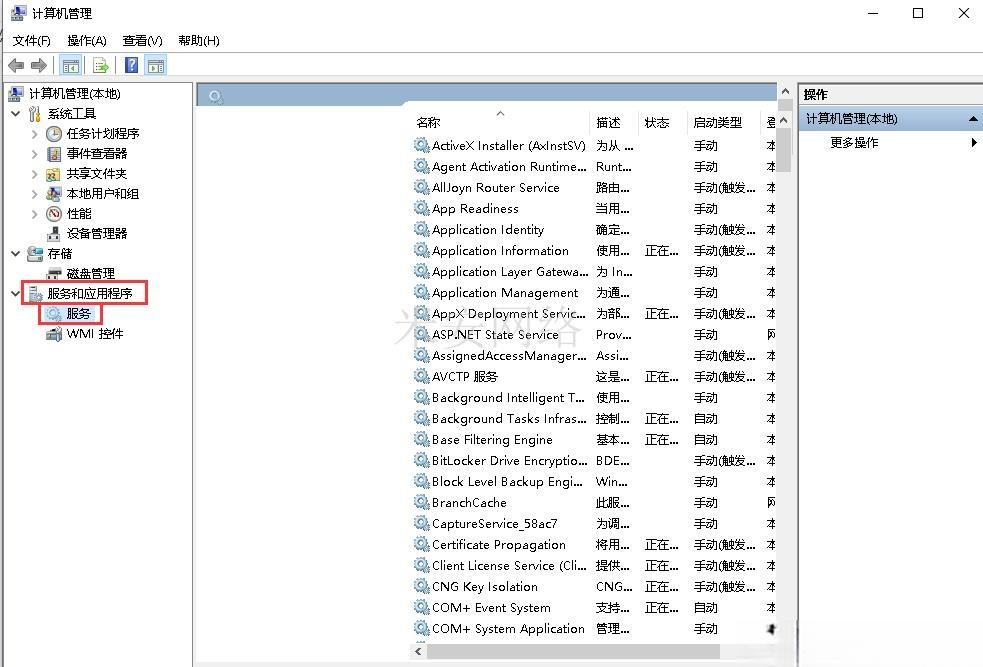Open 更多操作 submenu in actions pane
Viewport: 983px width, 667px height.
pyautogui.click(x=854, y=142)
